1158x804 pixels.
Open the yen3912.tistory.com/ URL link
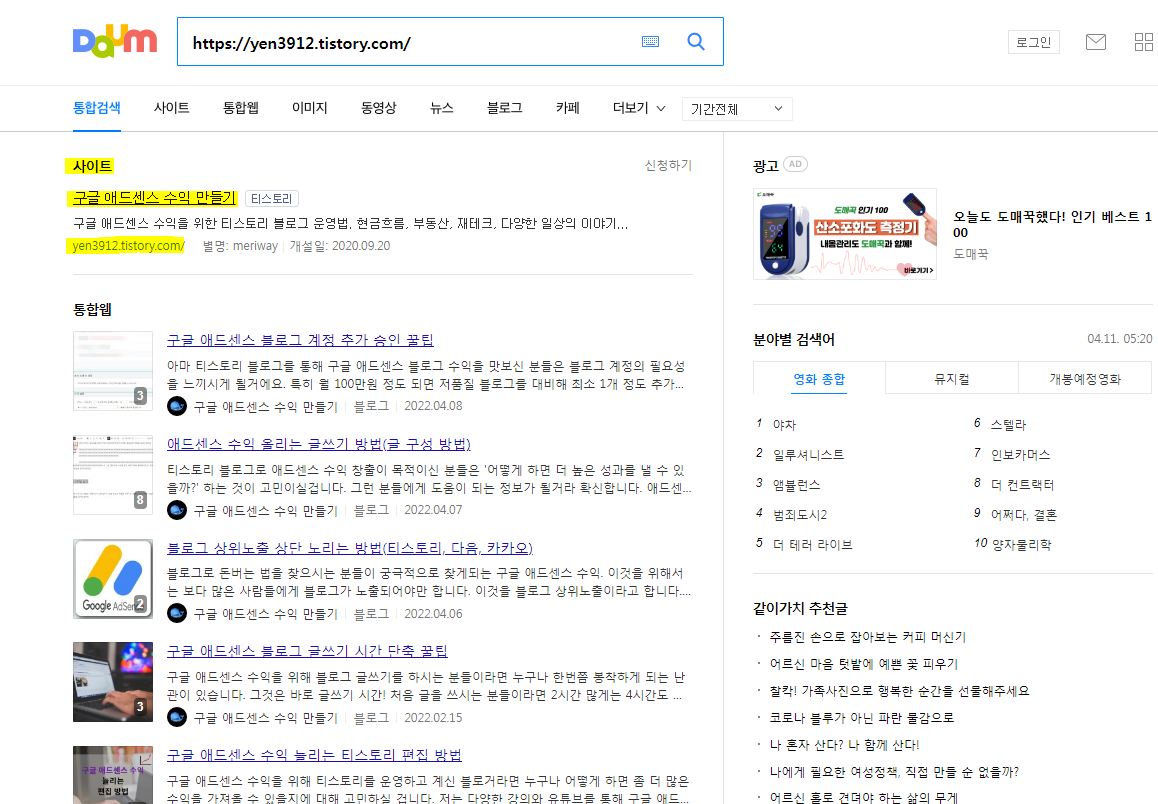point(129,246)
